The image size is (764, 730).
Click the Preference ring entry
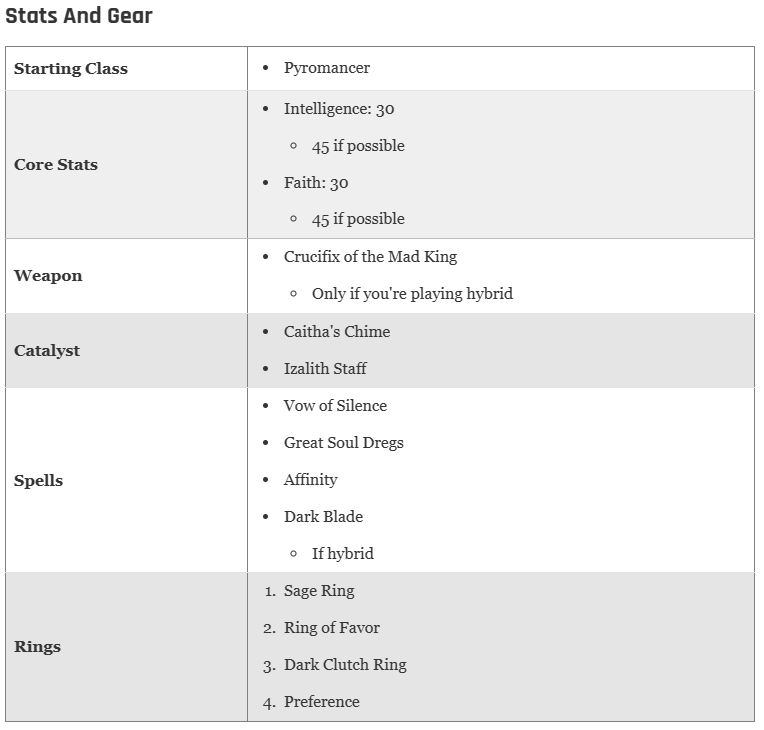[322, 702]
